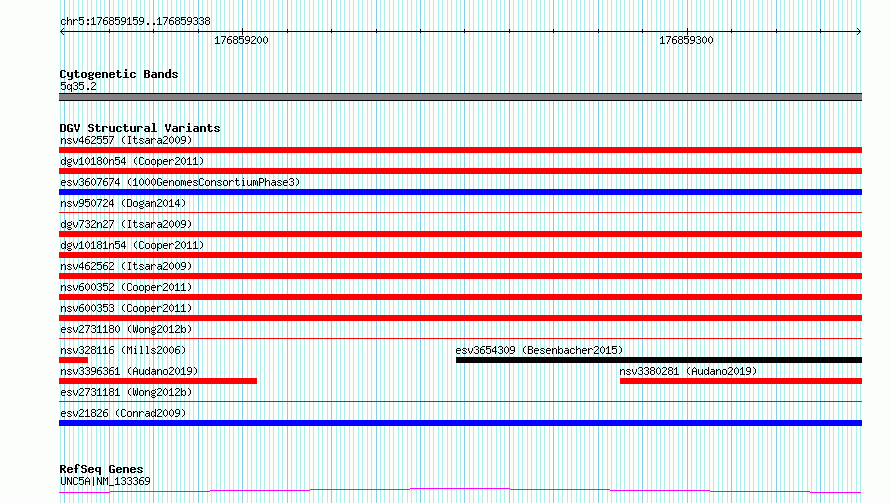This screenshot has width=890, height=503.
Task: Open variant nsv328116 (Mills2006)
Action: pyautogui.click(x=123, y=350)
